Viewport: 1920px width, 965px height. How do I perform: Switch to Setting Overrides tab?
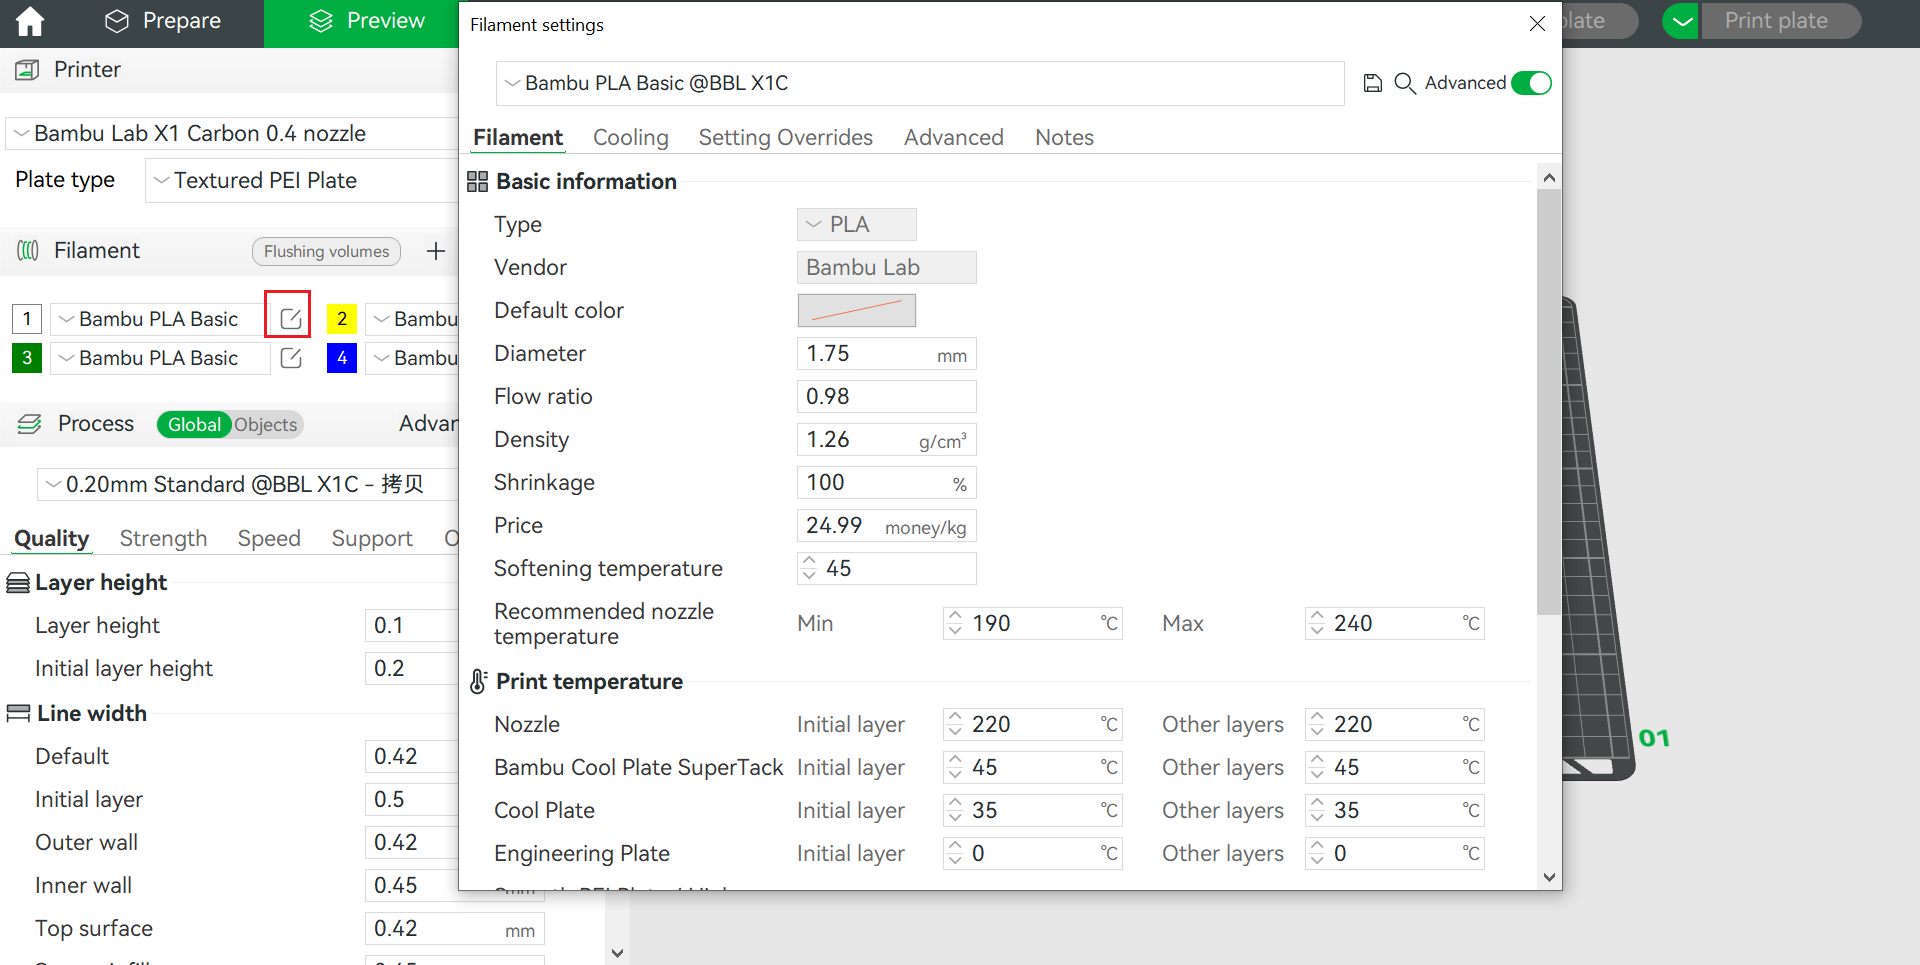(x=785, y=137)
